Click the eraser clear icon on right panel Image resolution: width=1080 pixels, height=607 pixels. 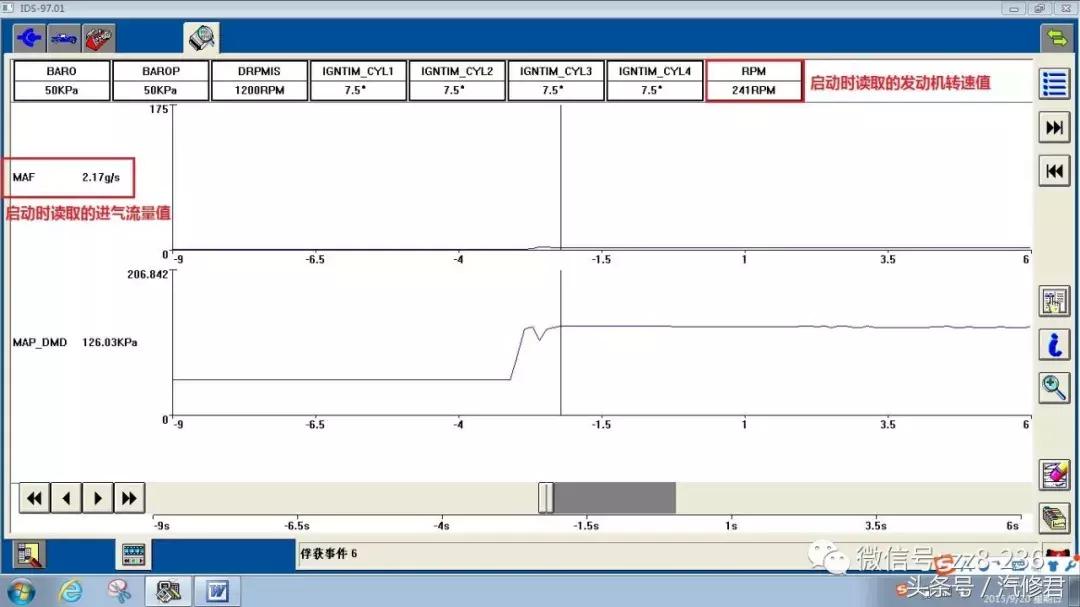point(1055,475)
